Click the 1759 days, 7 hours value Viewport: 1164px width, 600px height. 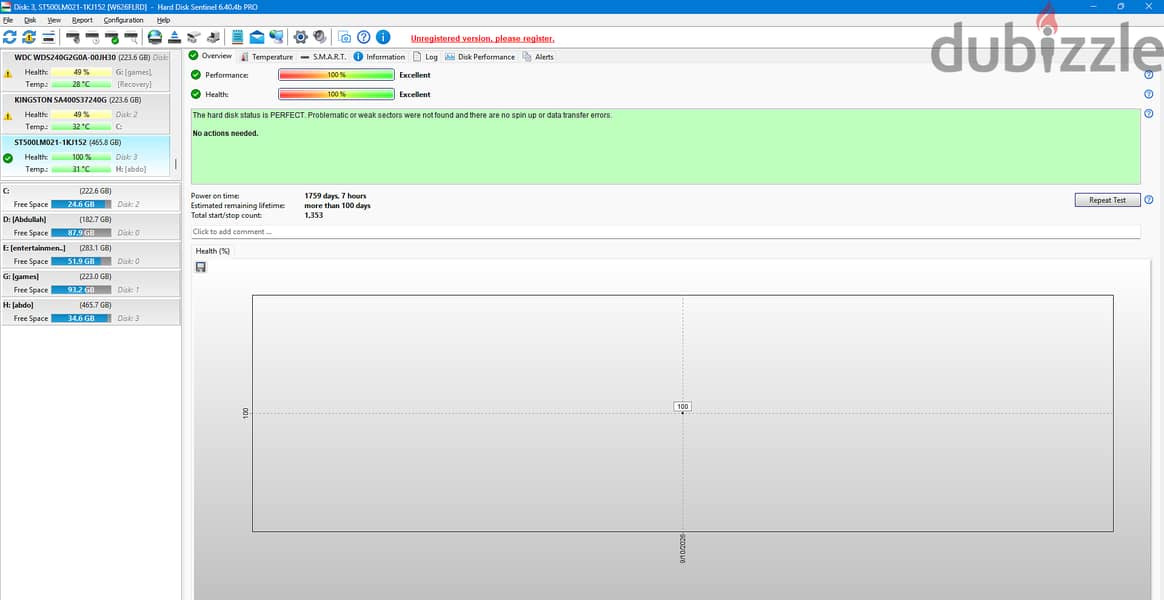(336, 196)
